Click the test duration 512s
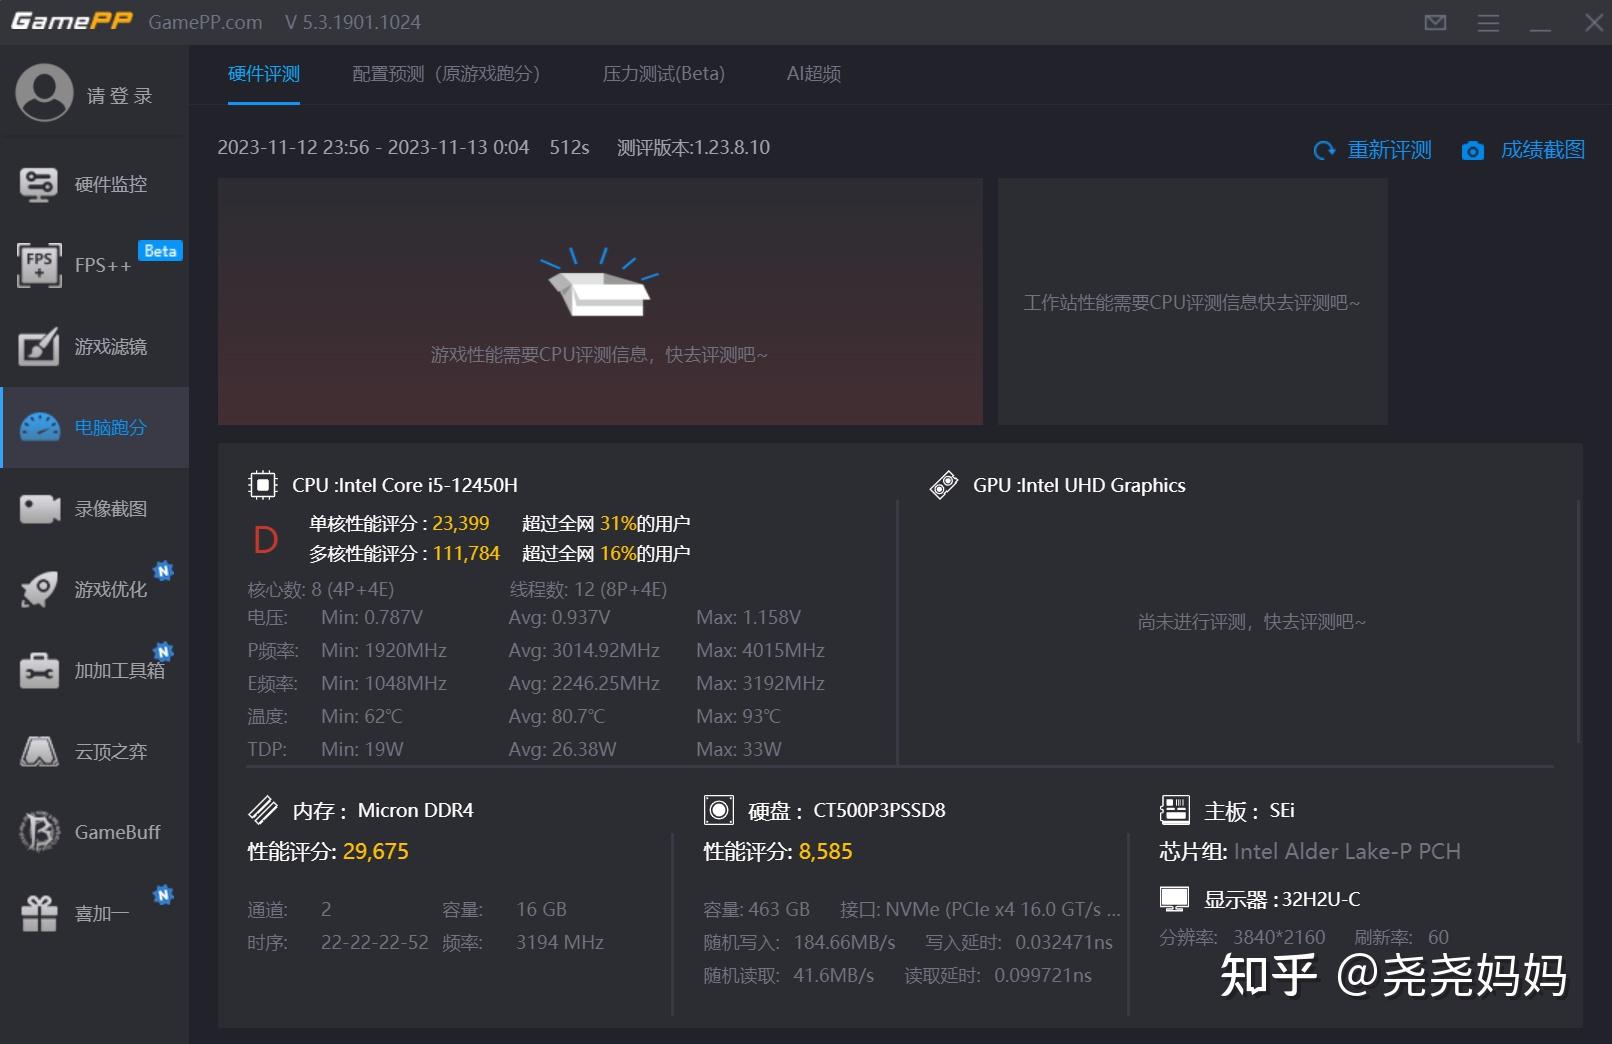This screenshot has width=1612, height=1044. [x=569, y=147]
